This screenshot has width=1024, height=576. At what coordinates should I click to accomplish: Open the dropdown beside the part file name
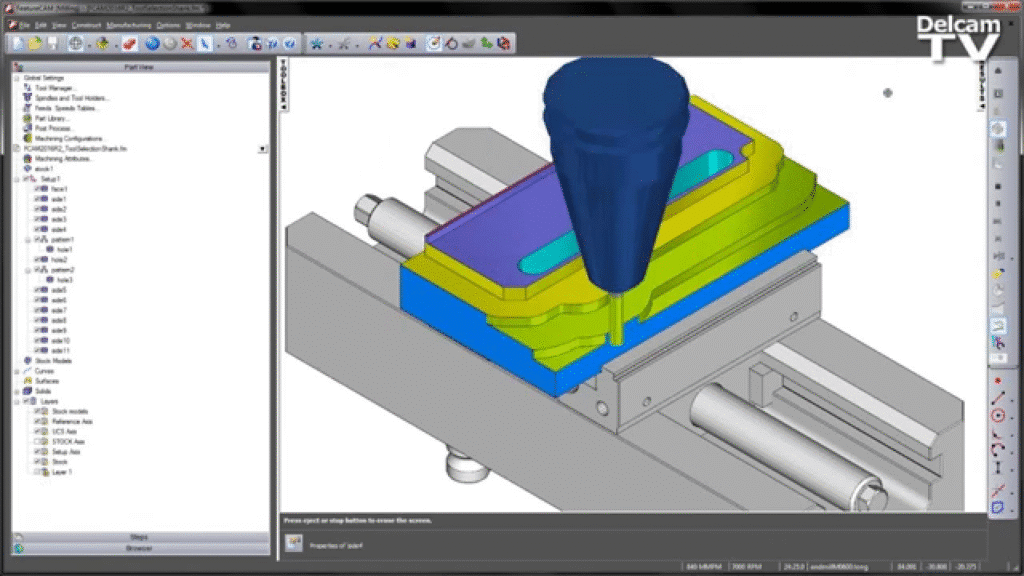(x=262, y=148)
